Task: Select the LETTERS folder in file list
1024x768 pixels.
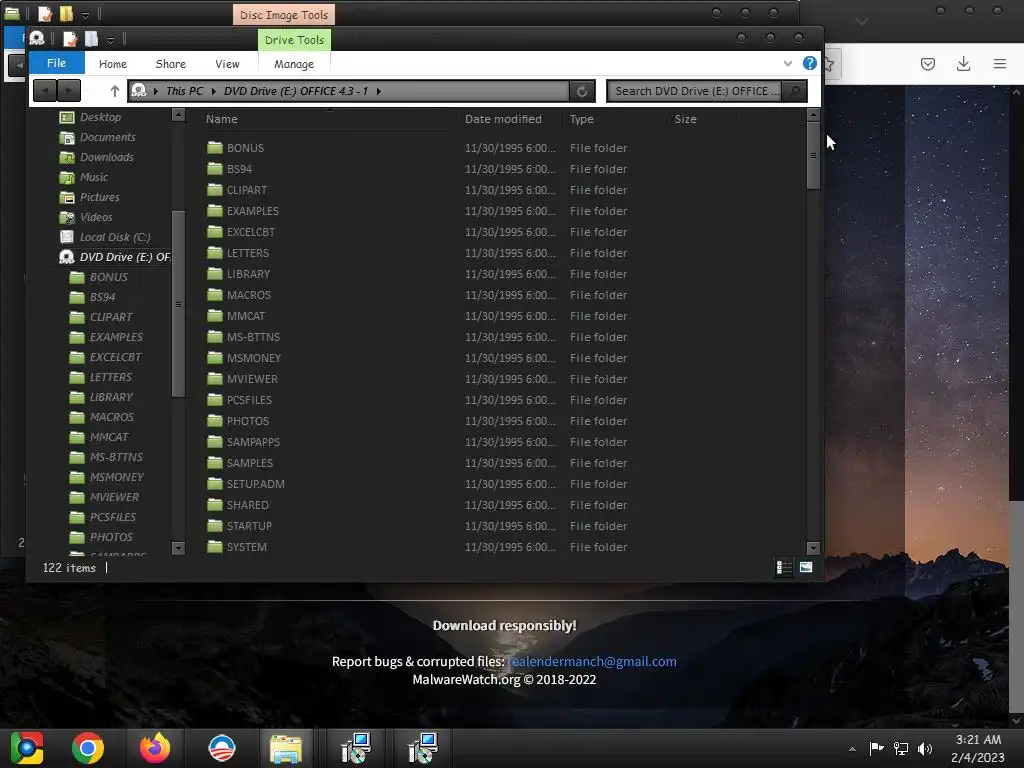Action: [248, 253]
